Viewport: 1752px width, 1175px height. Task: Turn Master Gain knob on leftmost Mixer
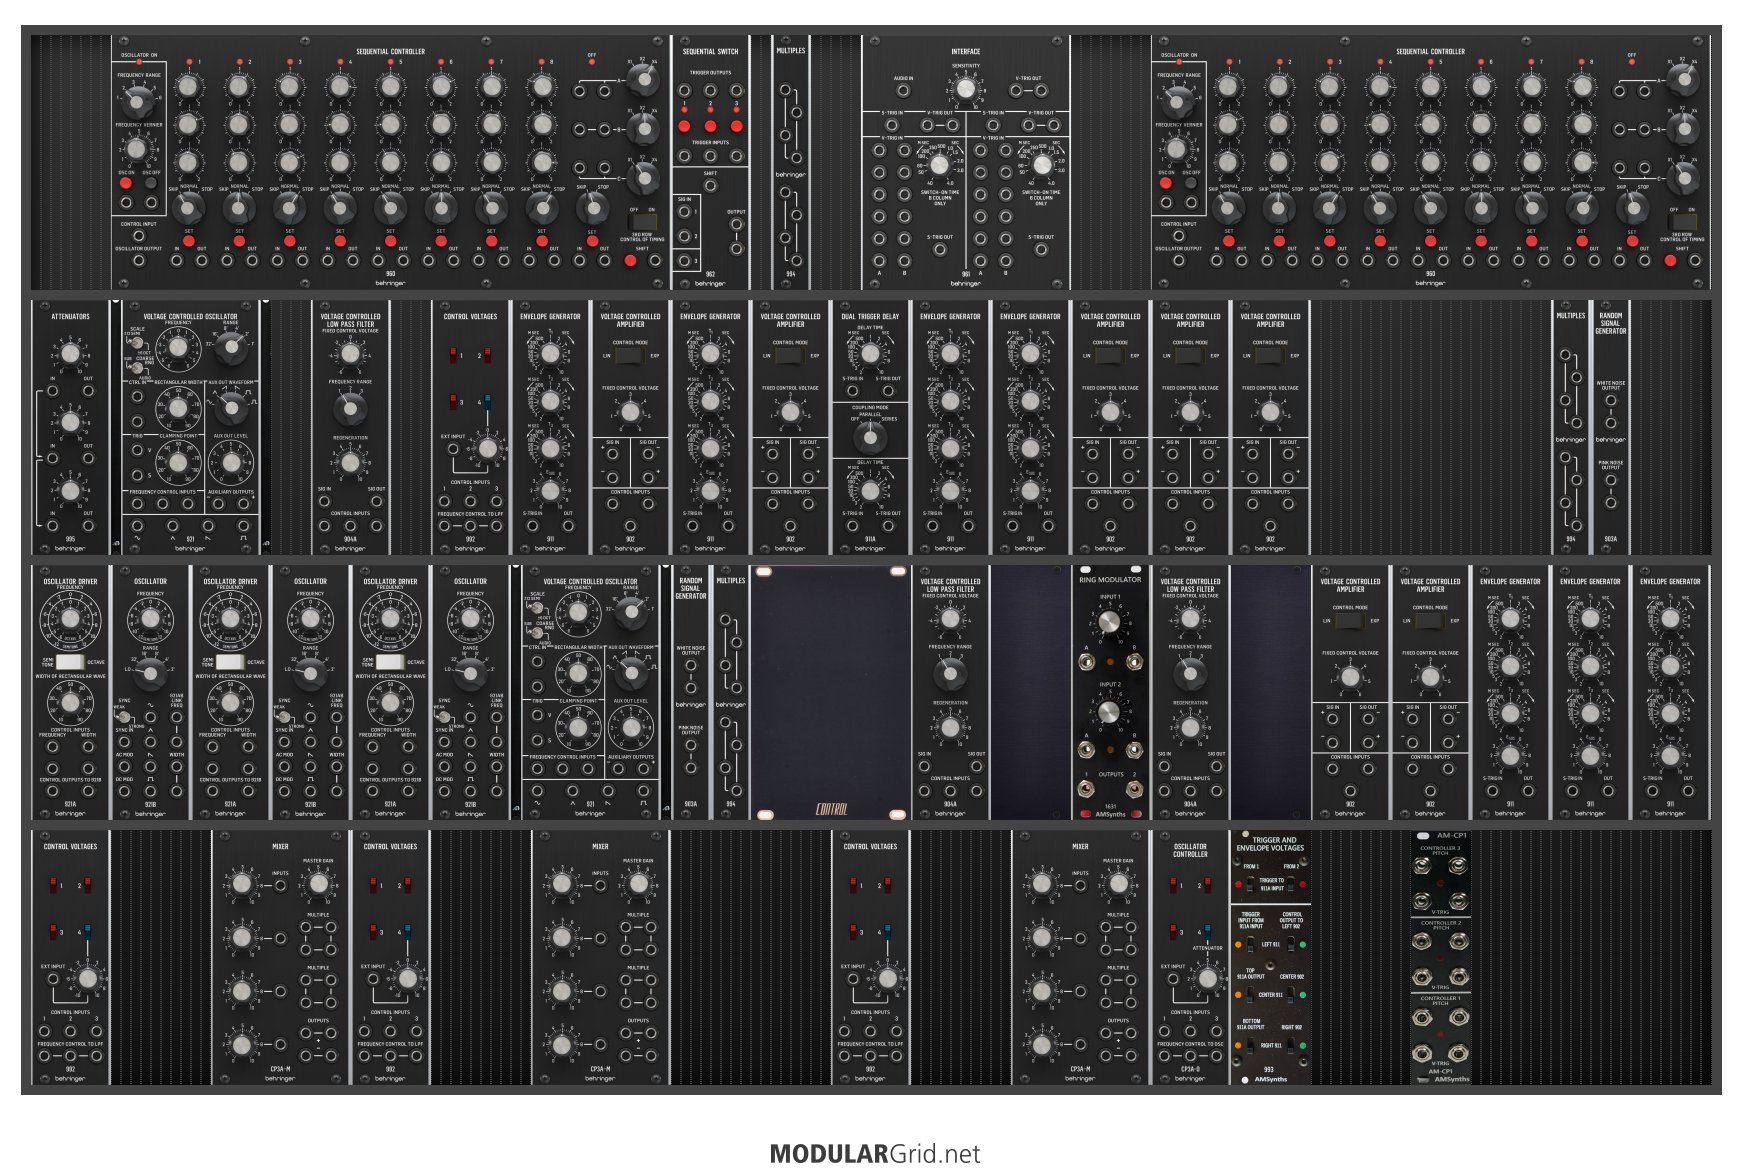click(x=319, y=884)
